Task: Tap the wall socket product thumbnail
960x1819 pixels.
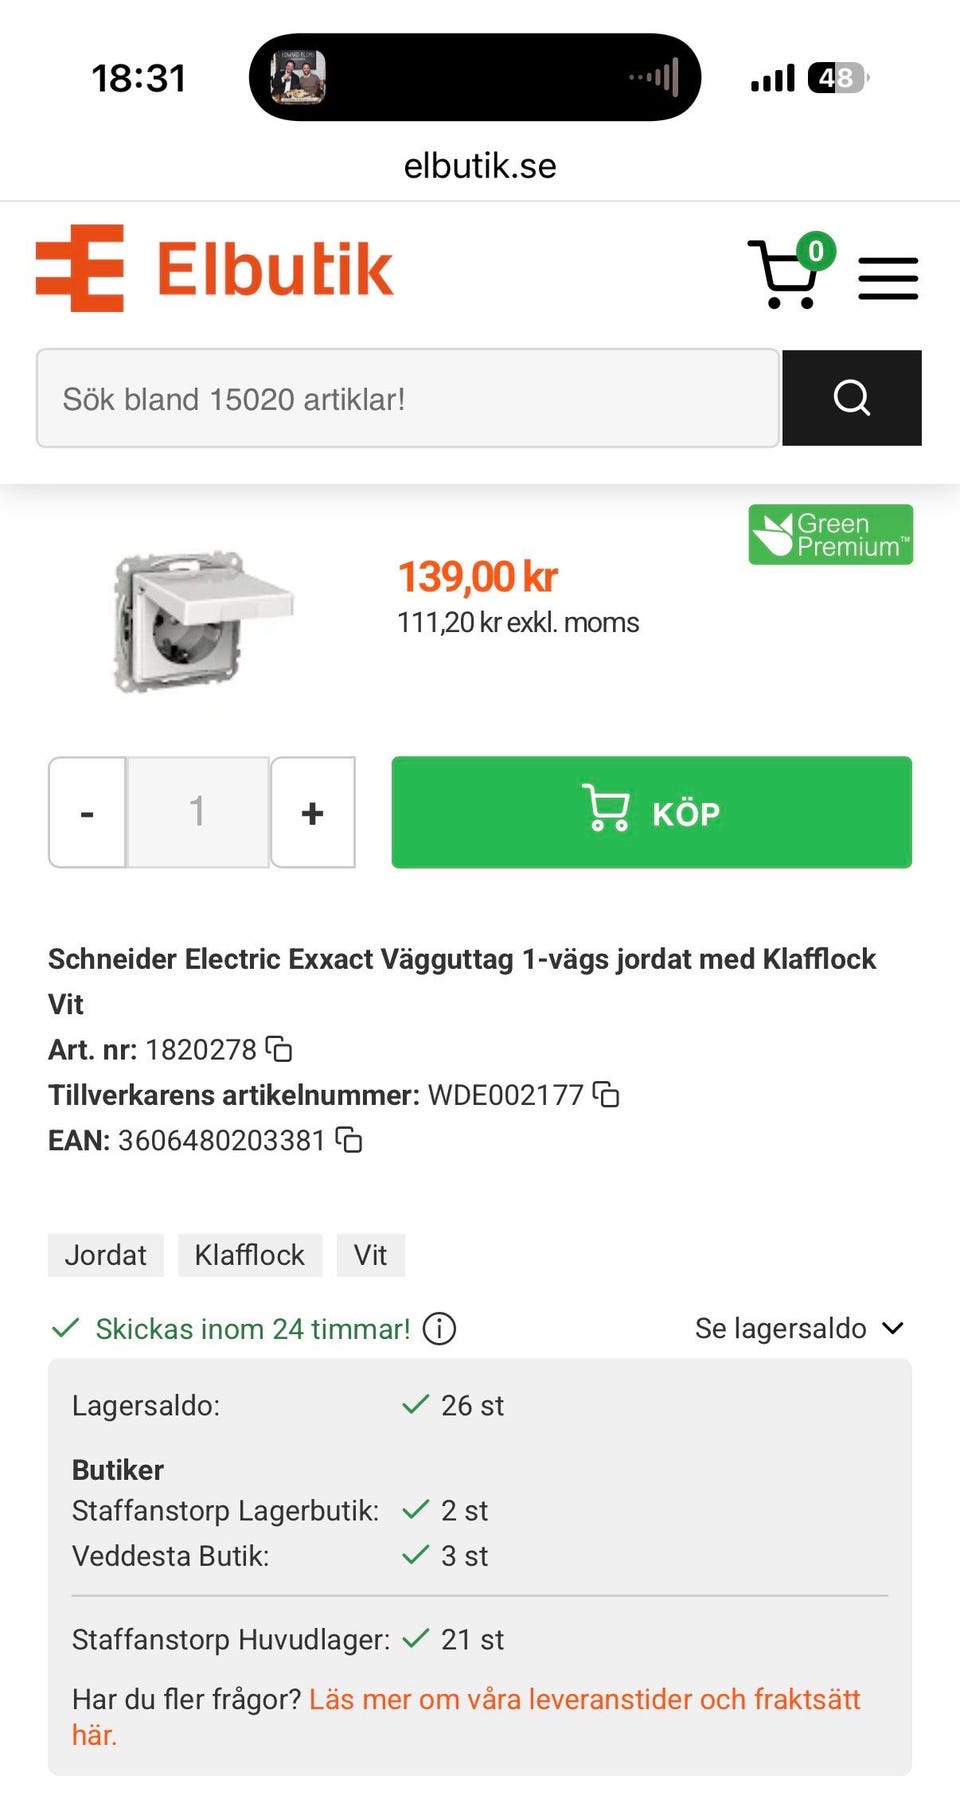Action: [202, 620]
